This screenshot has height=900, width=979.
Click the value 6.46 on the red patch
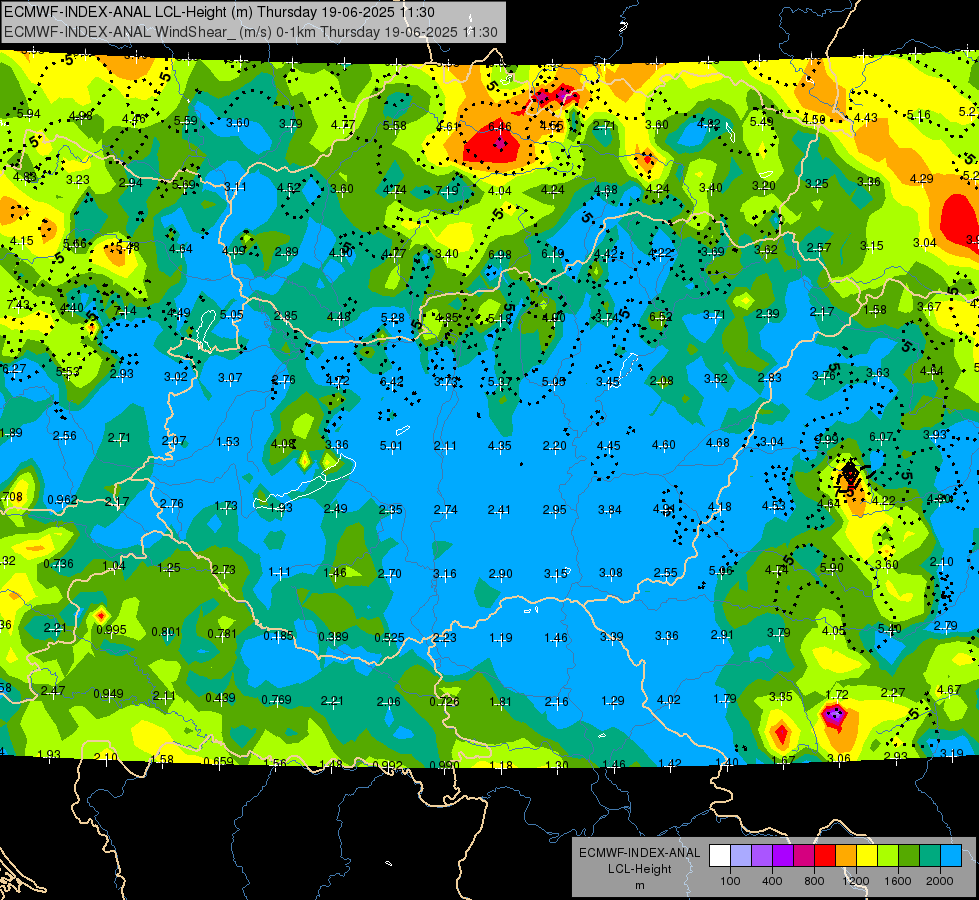coord(499,127)
